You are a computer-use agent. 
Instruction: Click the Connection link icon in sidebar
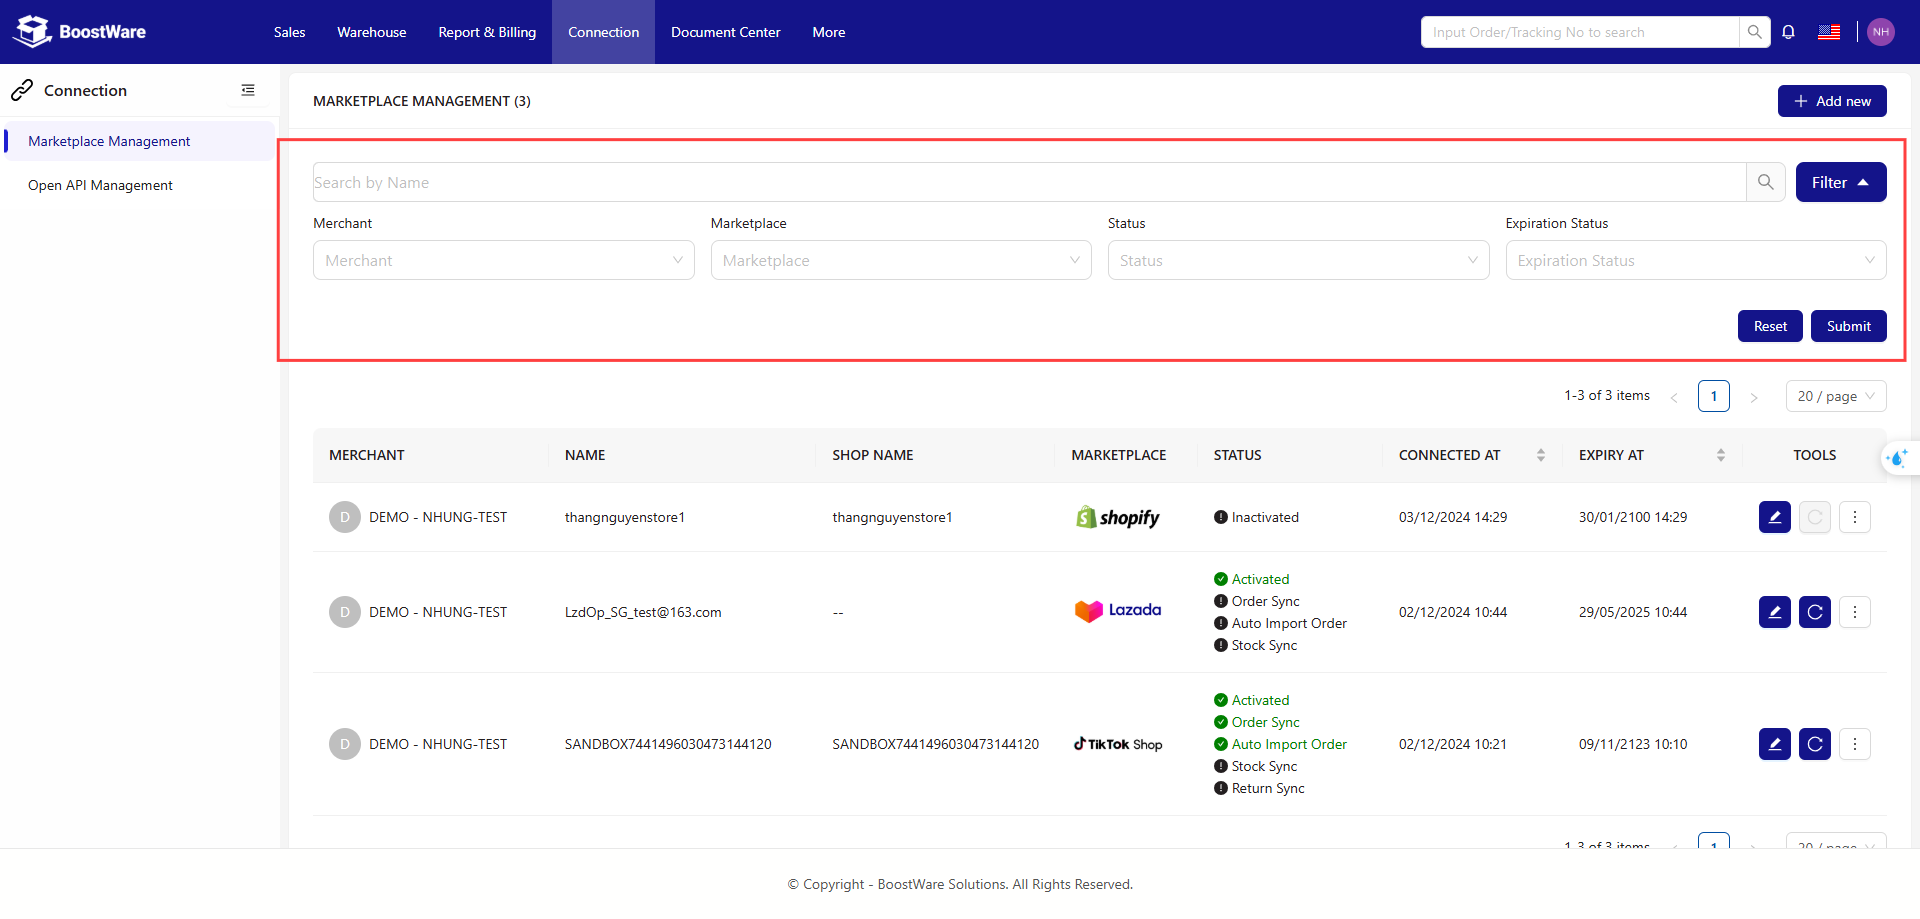point(22,90)
